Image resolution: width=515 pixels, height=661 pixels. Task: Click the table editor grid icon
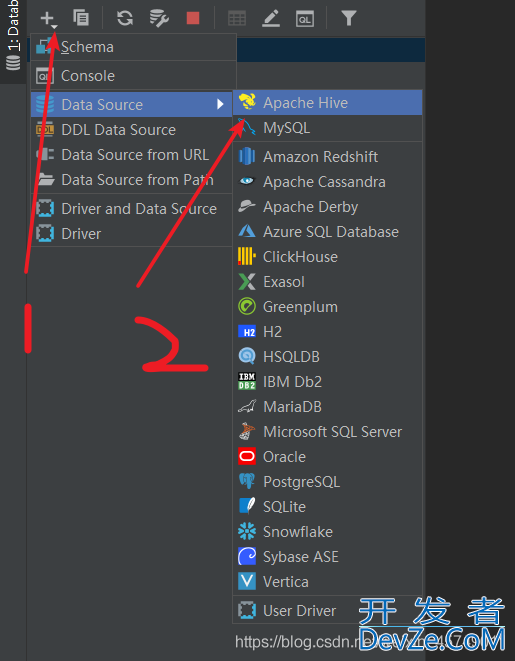(x=237, y=19)
